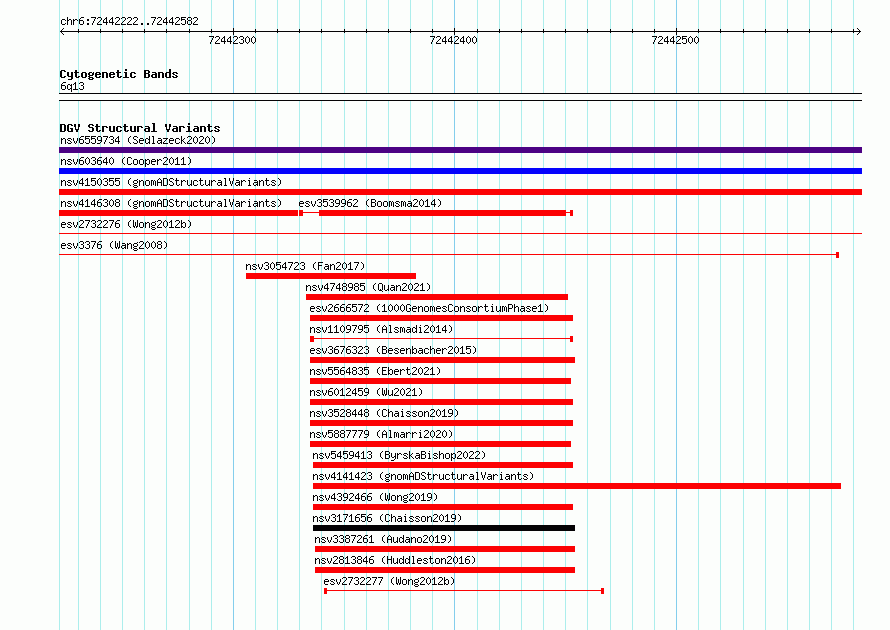Click the nsv3528448 (Chaisson2019) label

pyautogui.click(x=384, y=413)
